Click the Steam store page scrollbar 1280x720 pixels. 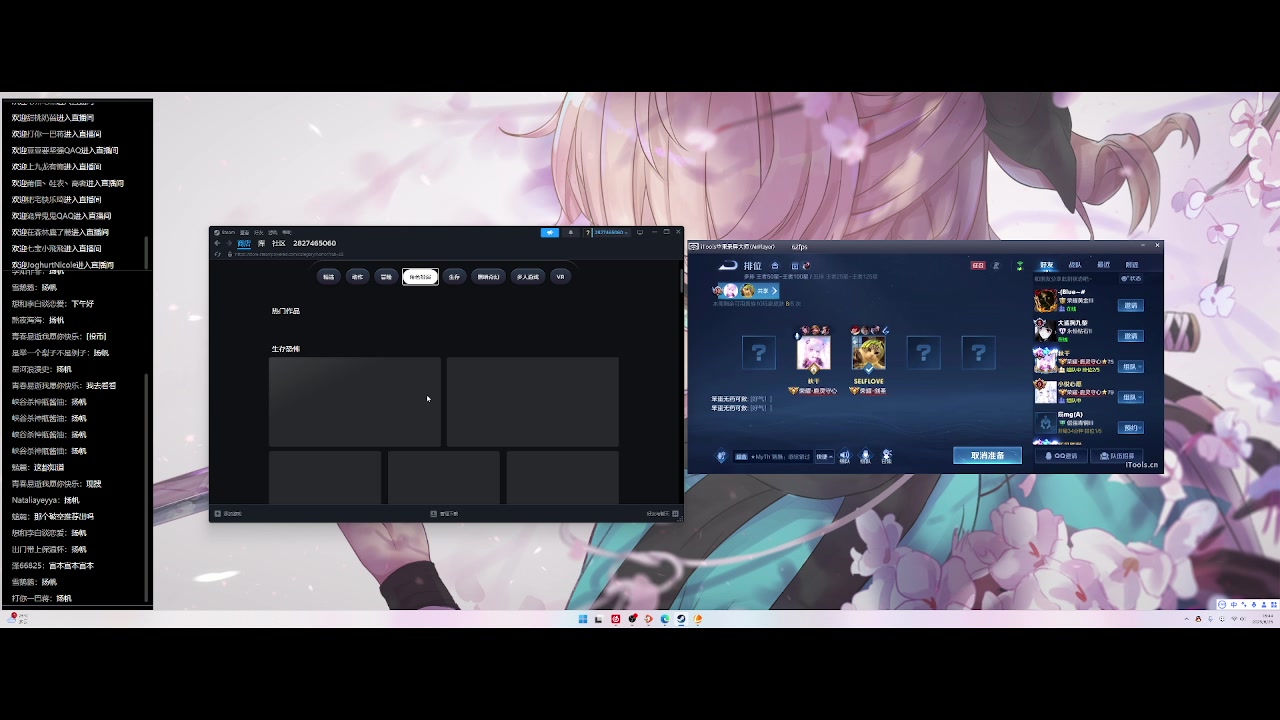pyautogui.click(x=680, y=280)
